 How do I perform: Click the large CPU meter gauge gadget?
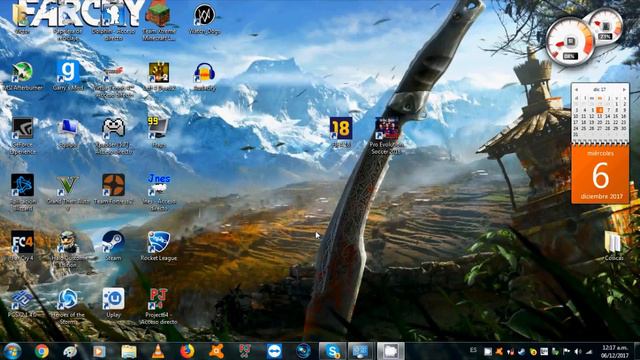[570, 42]
